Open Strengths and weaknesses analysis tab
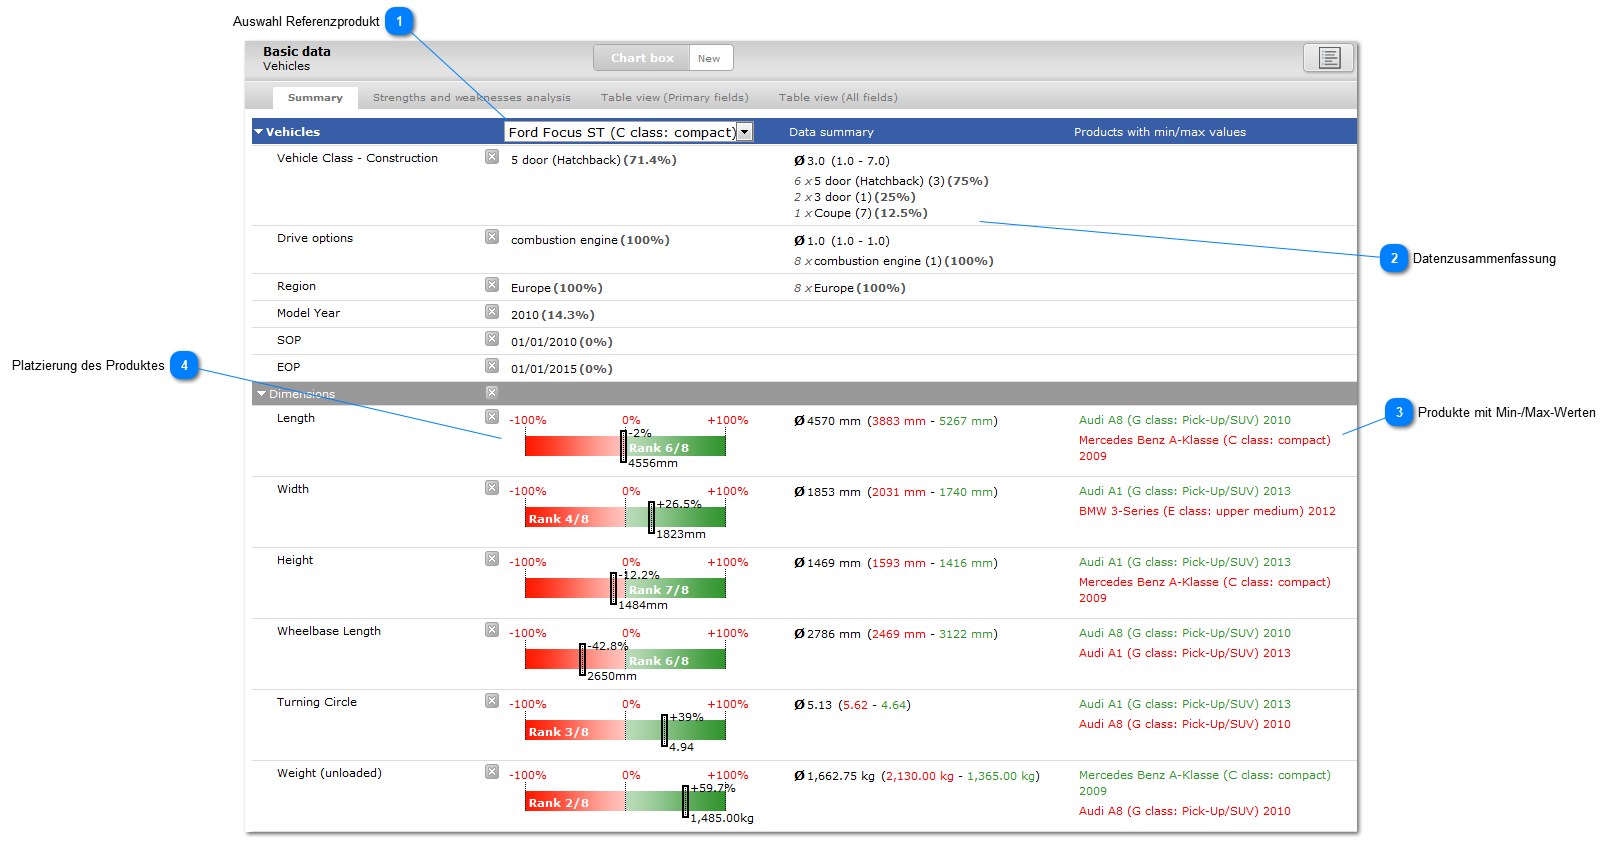1612x841 pixels. pyautogui.click(x=472, y=98)
